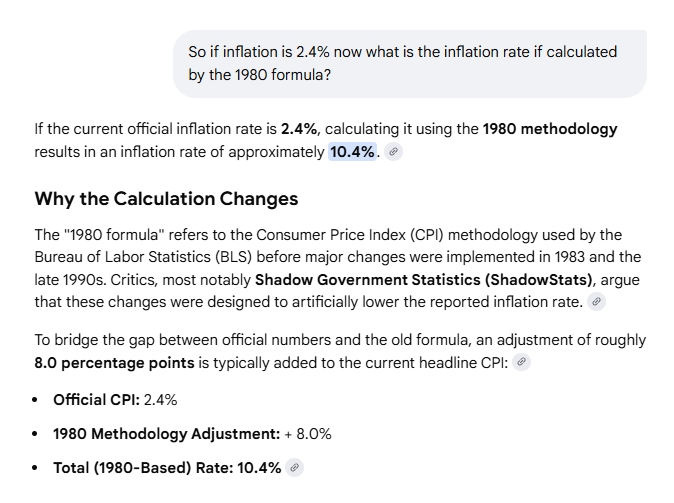Open the citation link after 'reported inflation rate.'
Screen dimensions: 674x503
(x=596, y=301)
